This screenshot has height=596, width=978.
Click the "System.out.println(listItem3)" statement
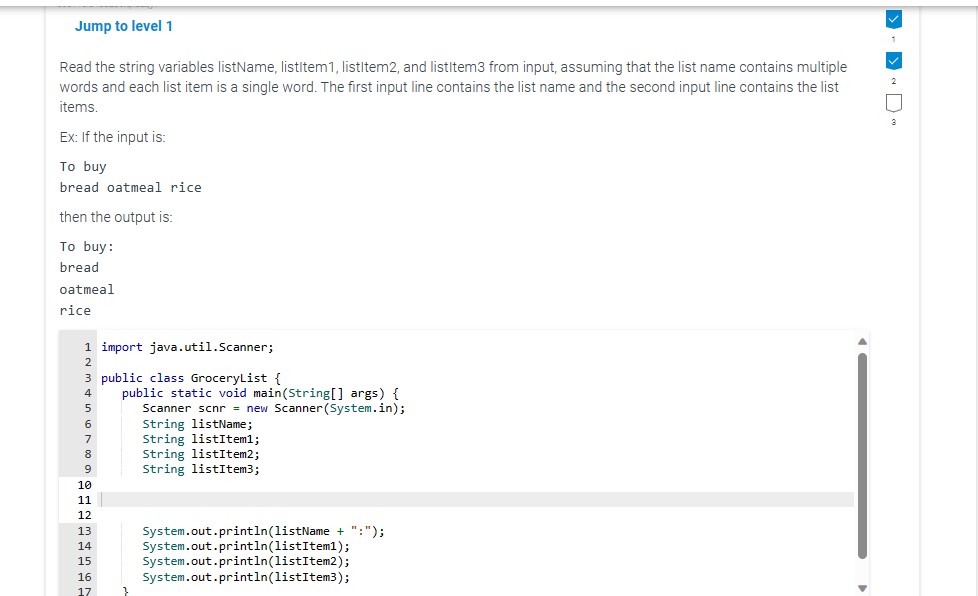[246, 576]
